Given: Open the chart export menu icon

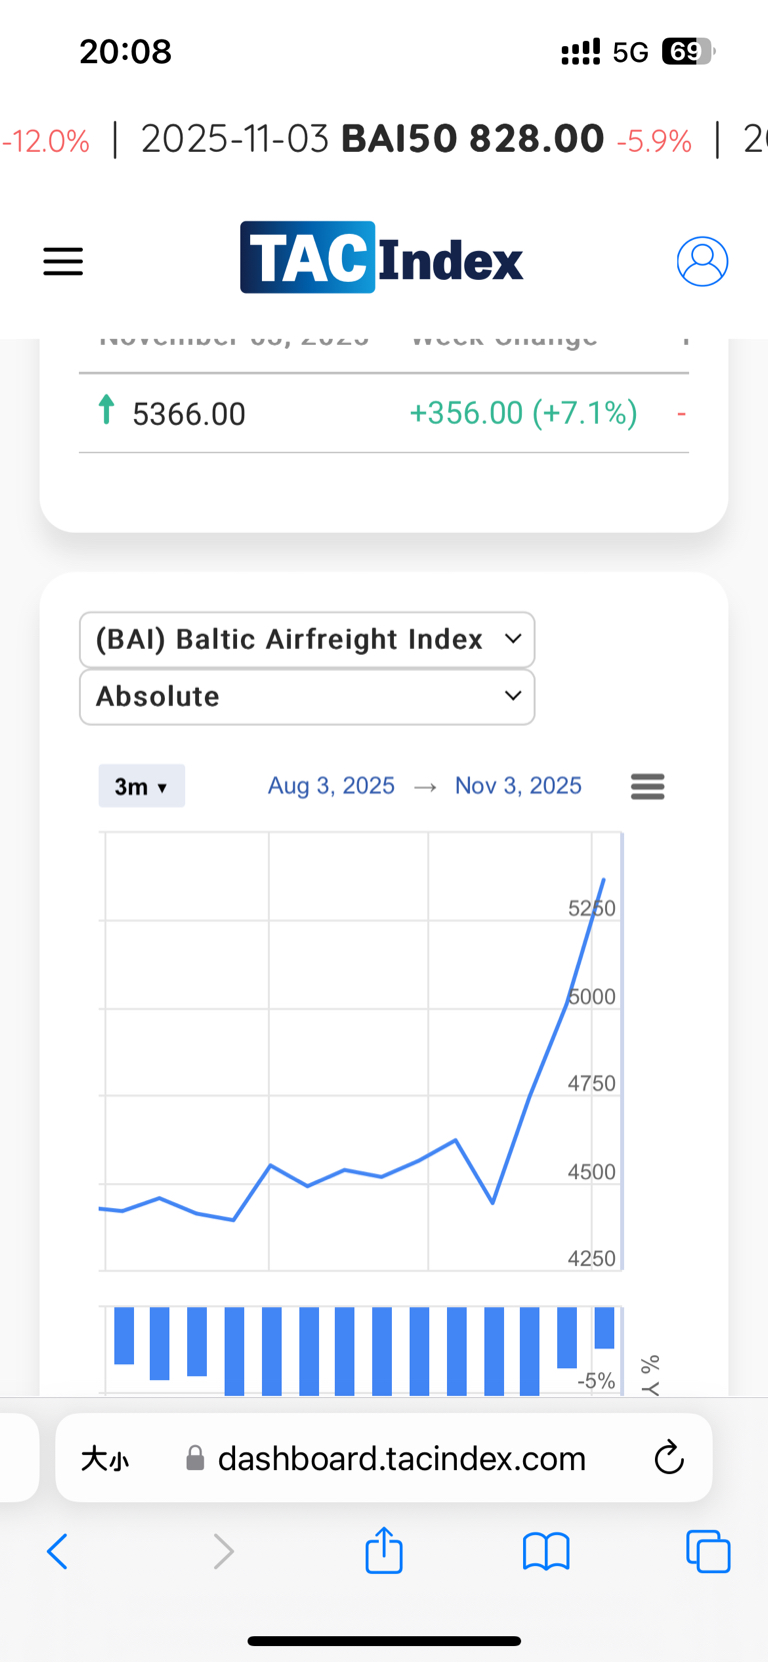Looking at the screenshot, I should click(647, 787).
